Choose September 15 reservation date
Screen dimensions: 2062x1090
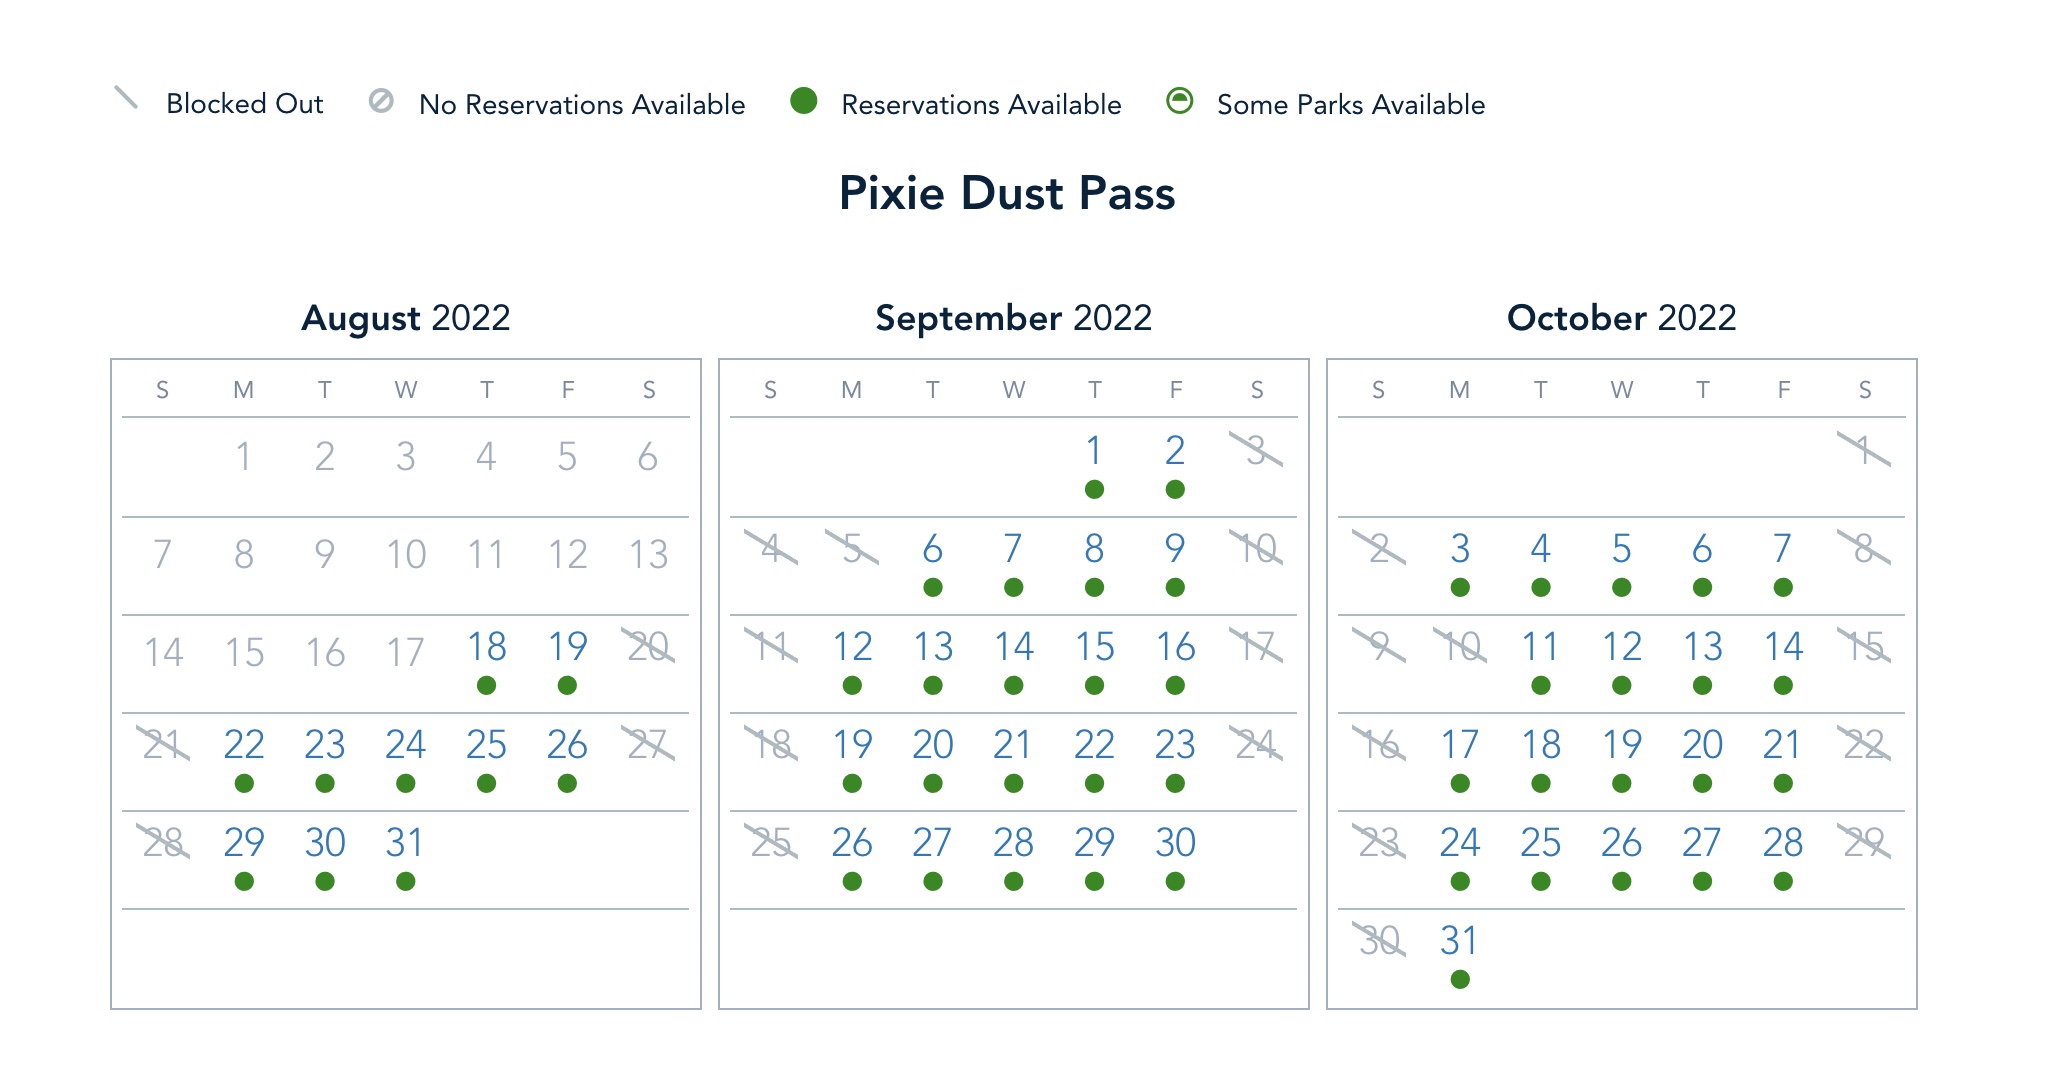coord(1095,647)
